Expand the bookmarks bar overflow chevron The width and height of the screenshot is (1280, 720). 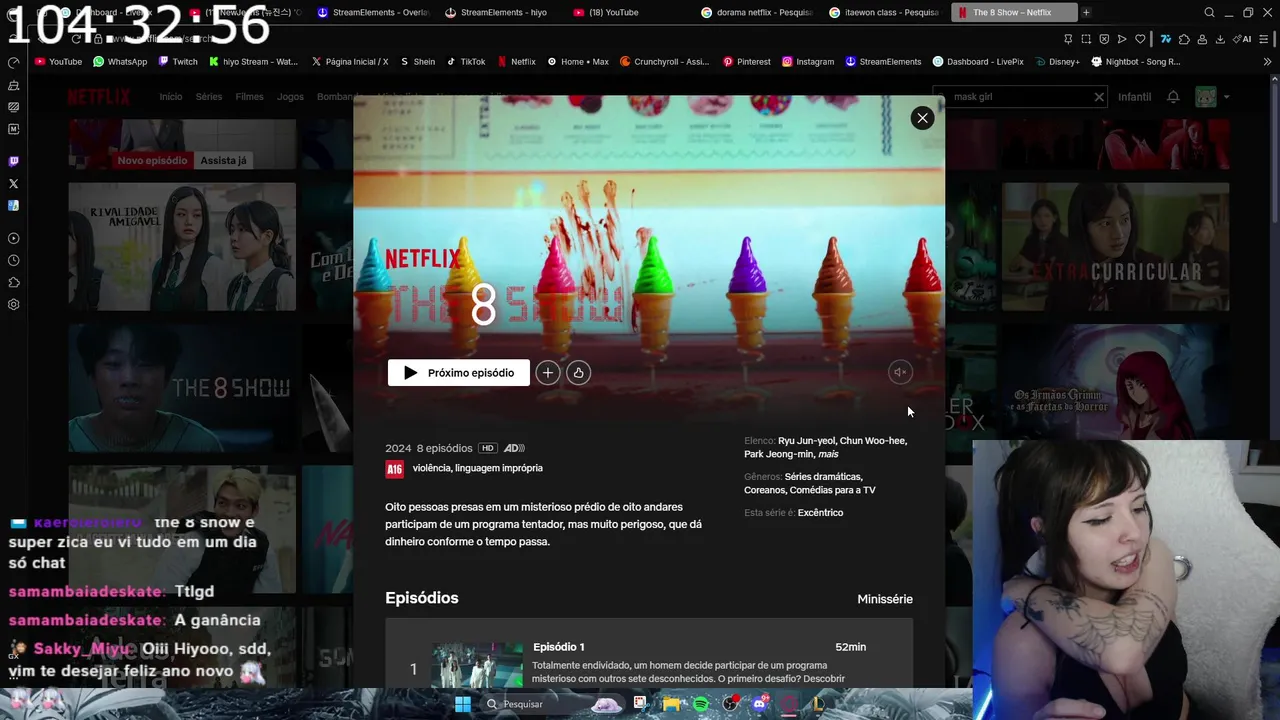tap(1267, 61)
